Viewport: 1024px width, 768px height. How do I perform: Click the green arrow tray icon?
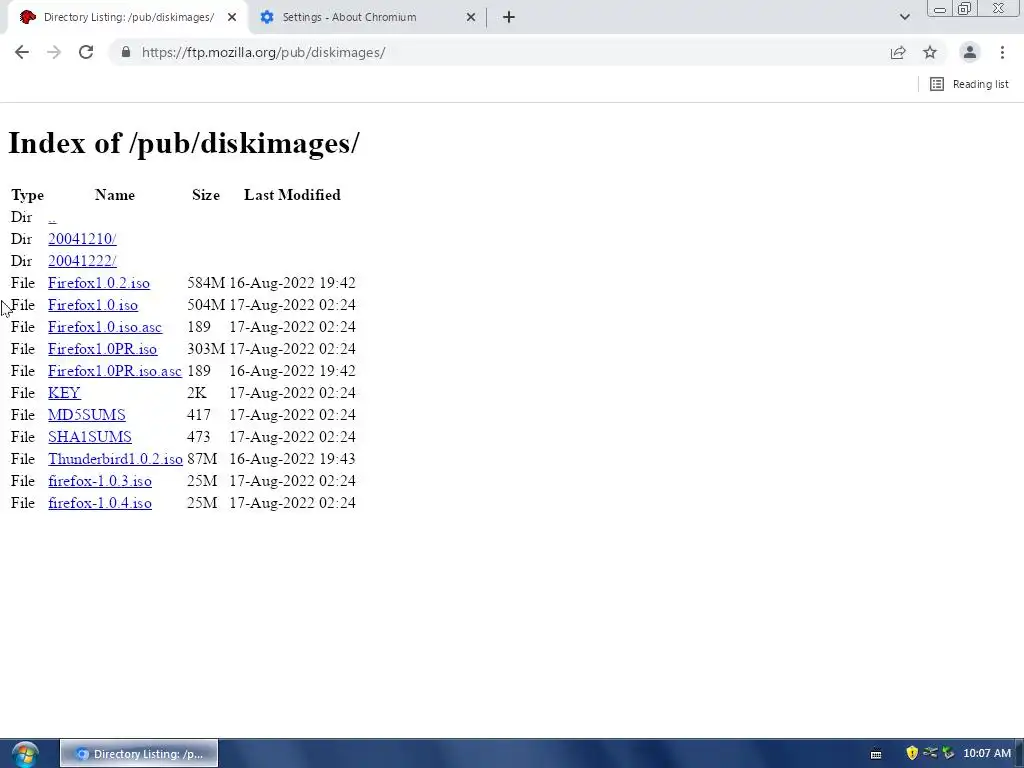(x=948, y=754)
